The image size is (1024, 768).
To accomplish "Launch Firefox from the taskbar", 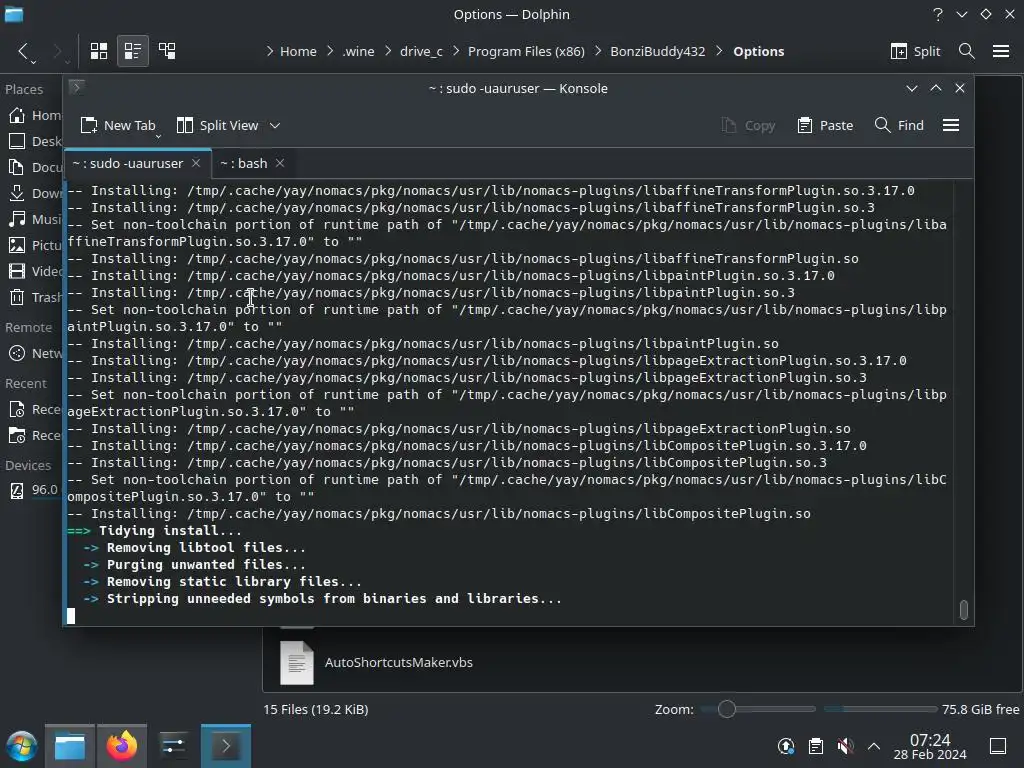I will point(121,746).
